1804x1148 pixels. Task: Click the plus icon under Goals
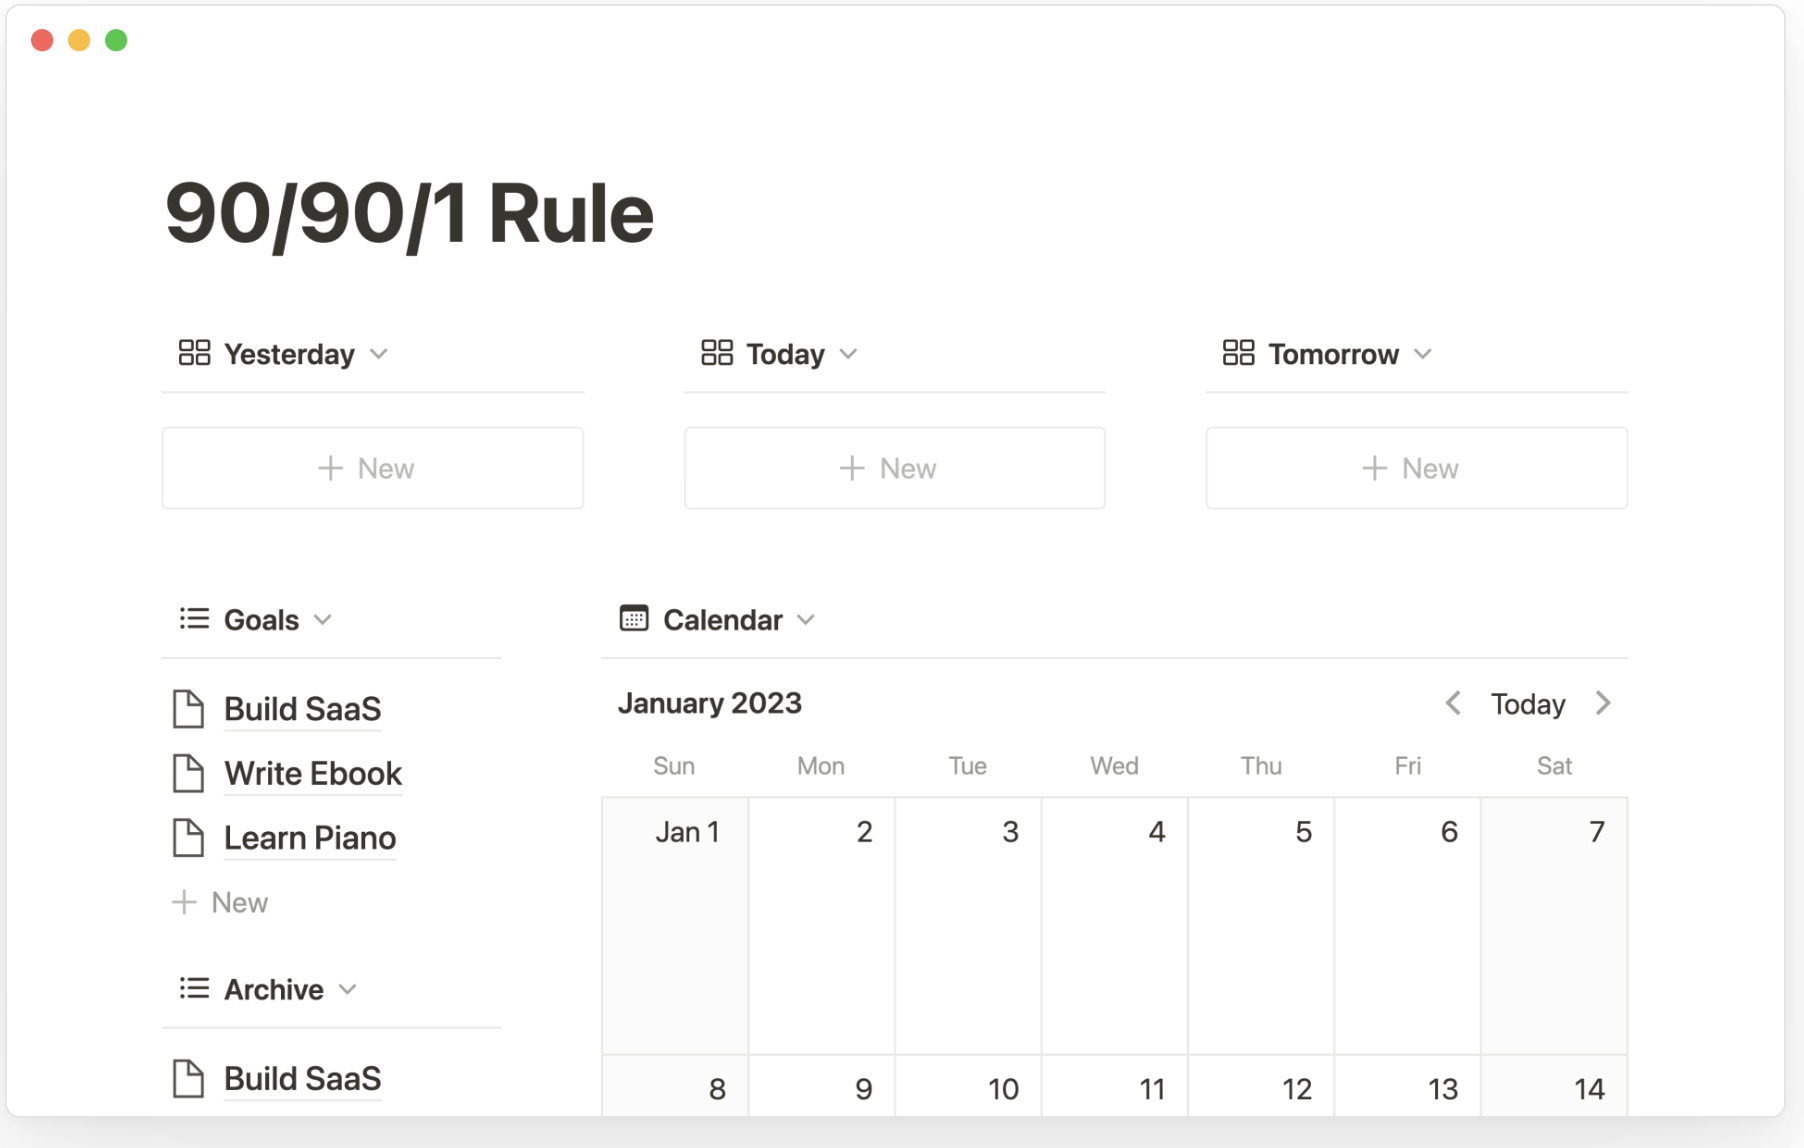(185, 901)
